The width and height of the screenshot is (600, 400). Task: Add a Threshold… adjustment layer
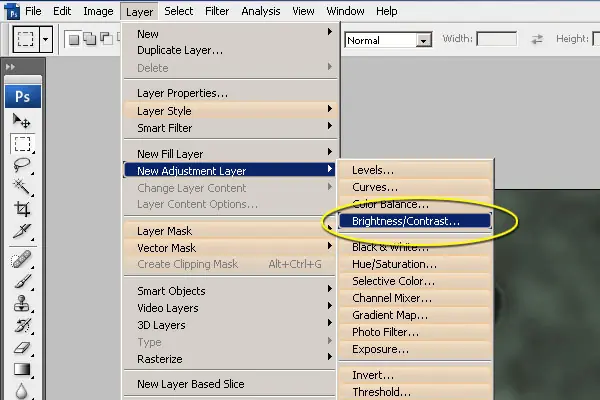point(416,392)
